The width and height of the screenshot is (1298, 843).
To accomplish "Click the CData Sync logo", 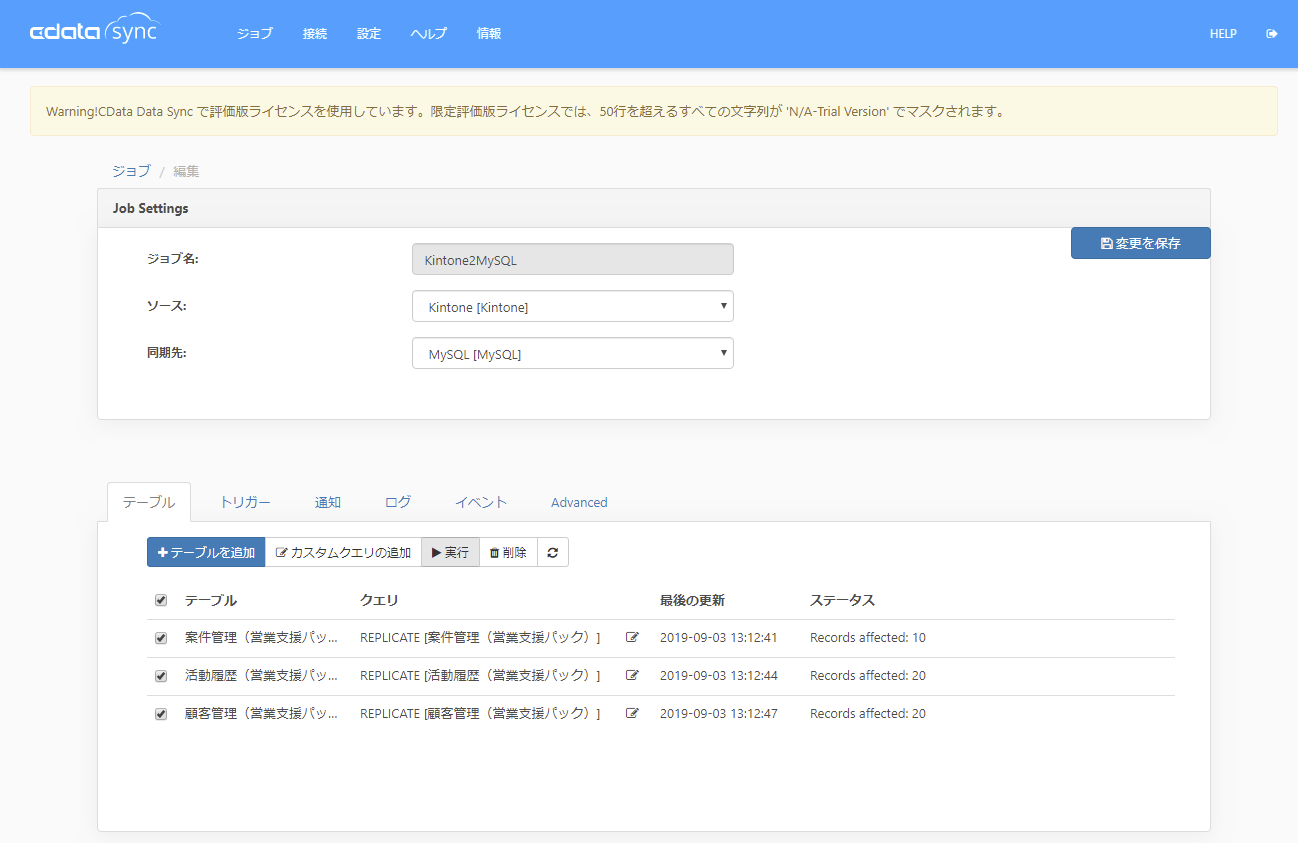I will click(x=94, y=30).
